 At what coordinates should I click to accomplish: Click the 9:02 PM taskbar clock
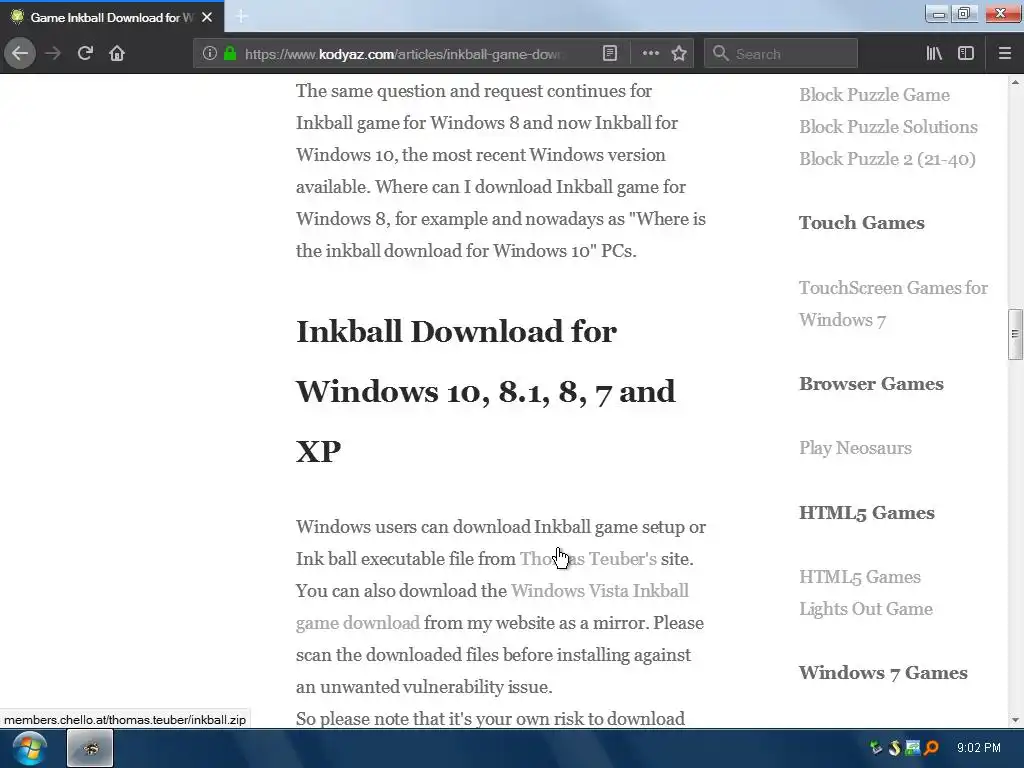978,748
